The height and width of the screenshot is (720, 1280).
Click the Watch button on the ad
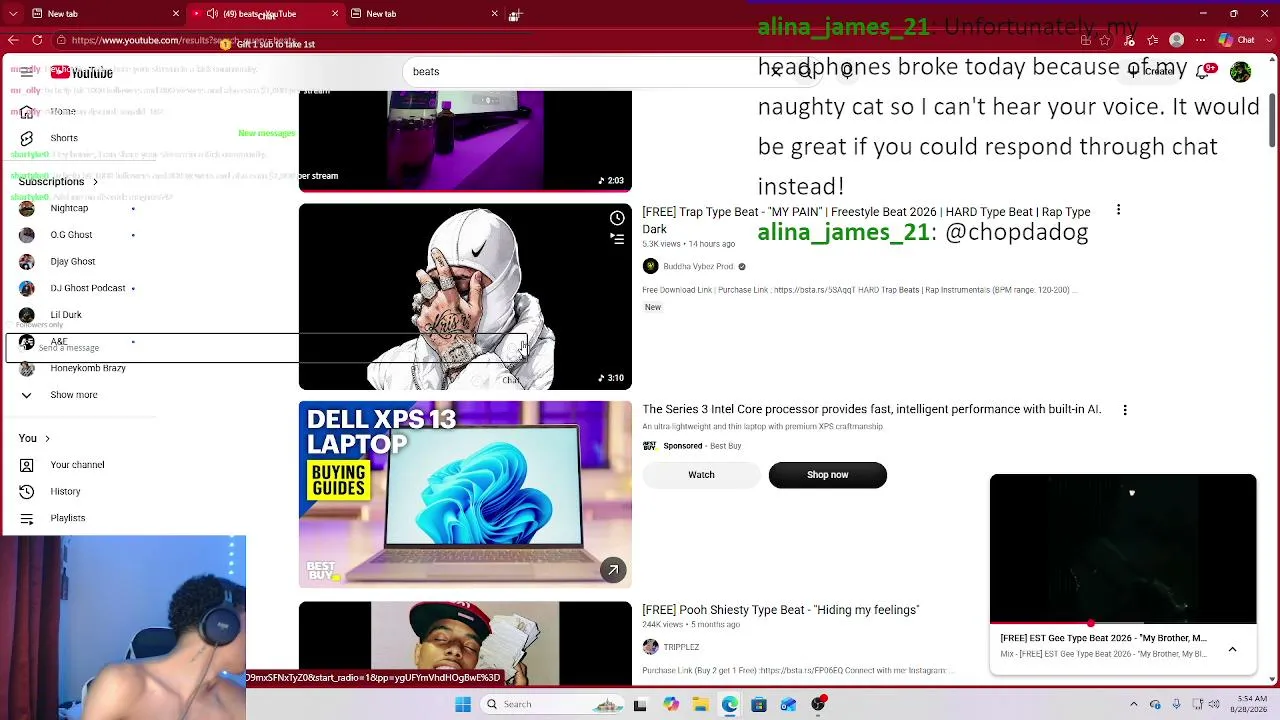[x=701, y=475]
